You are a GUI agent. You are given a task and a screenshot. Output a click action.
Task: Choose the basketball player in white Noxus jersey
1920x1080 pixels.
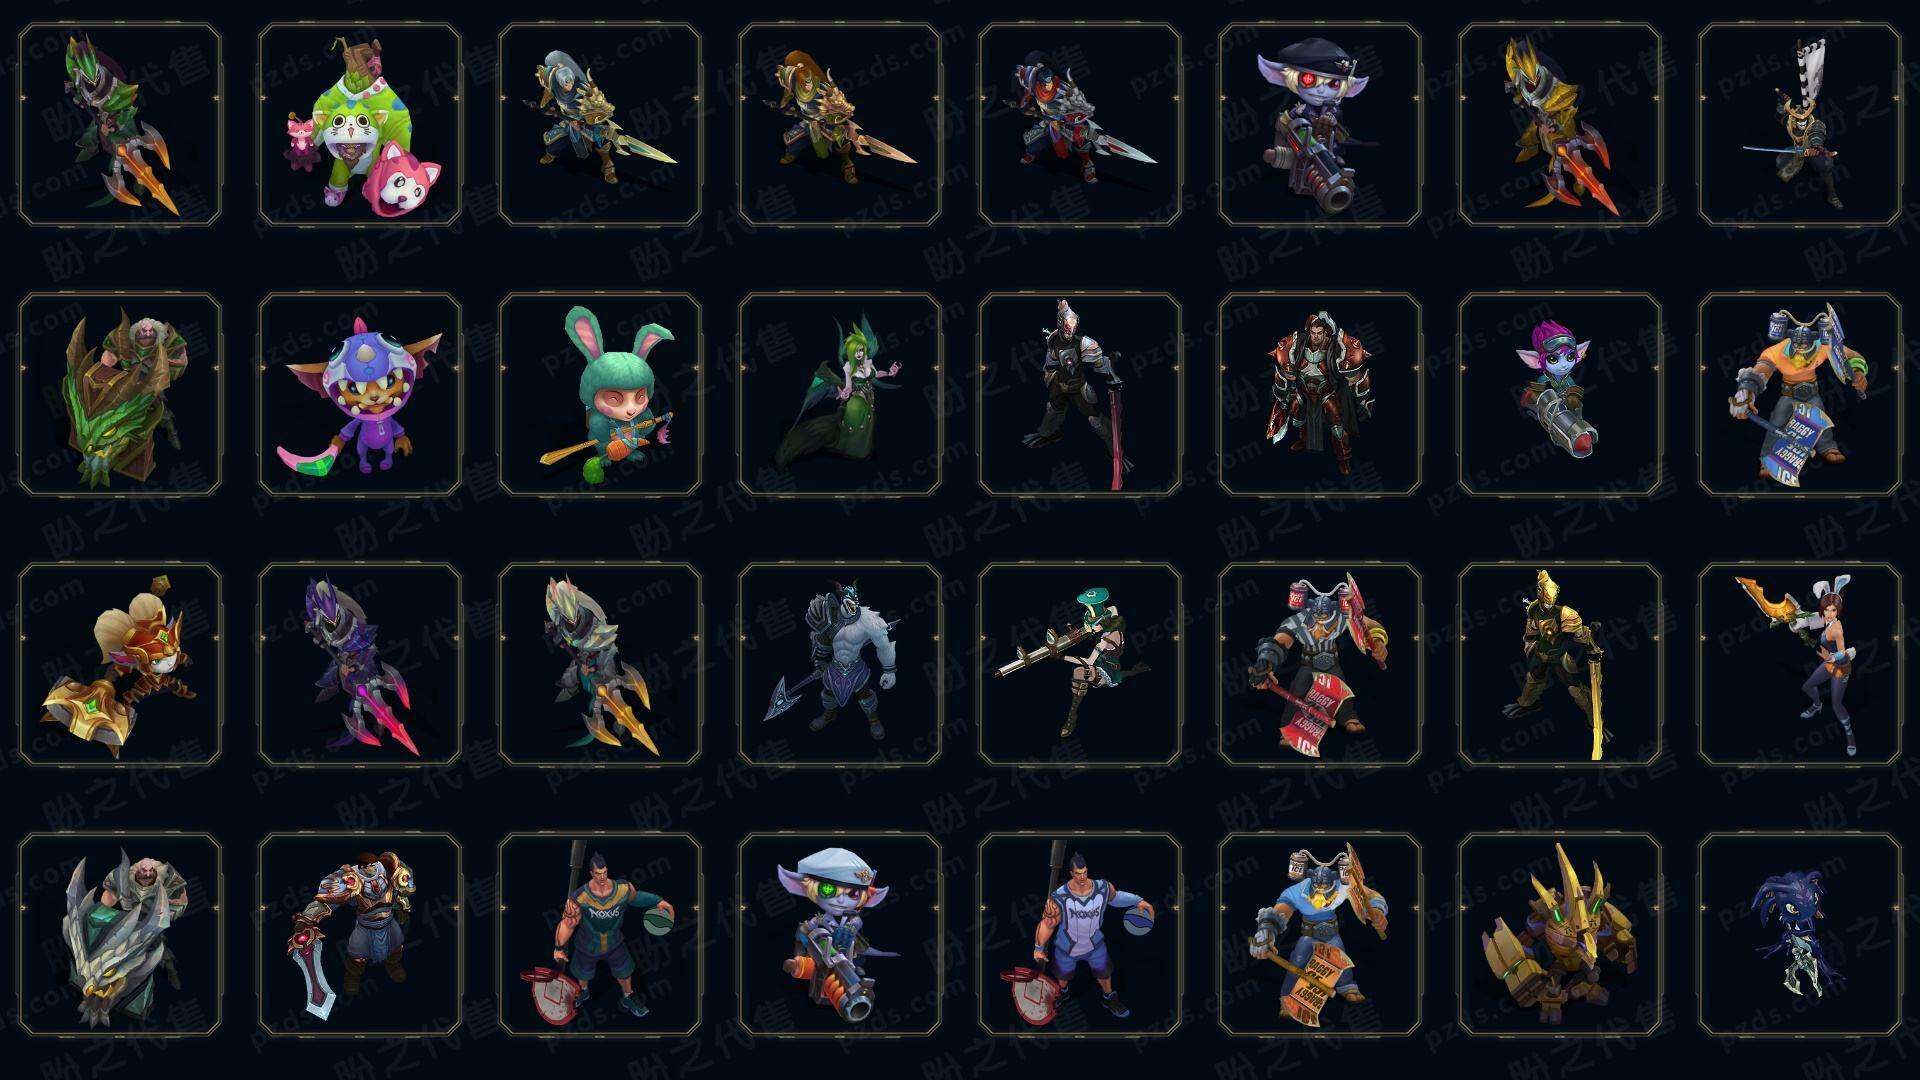(x=1080, y=935)
